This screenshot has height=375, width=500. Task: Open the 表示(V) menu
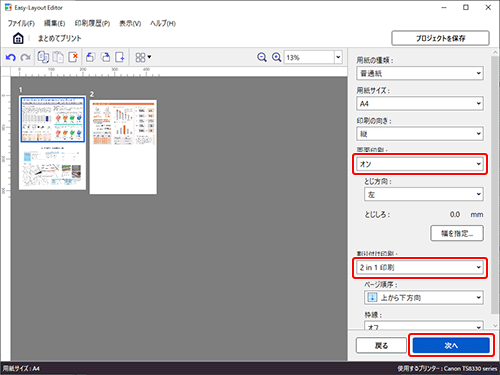[x=130, y=23]
